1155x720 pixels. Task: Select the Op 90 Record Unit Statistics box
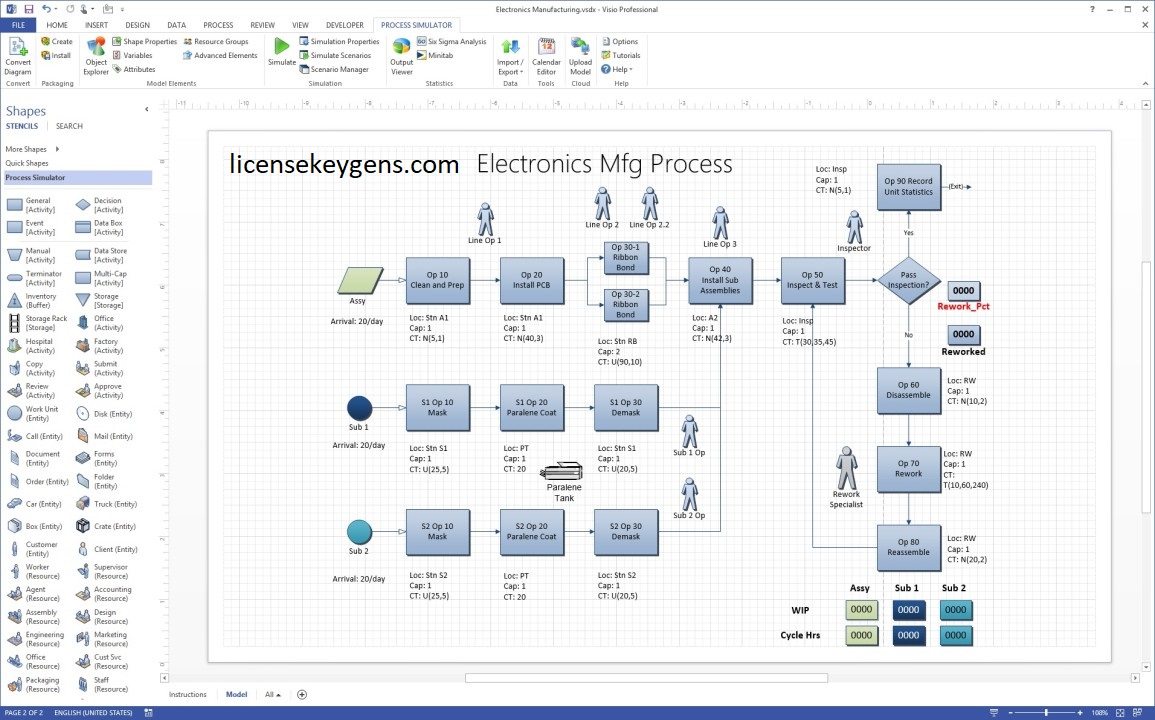908,186
